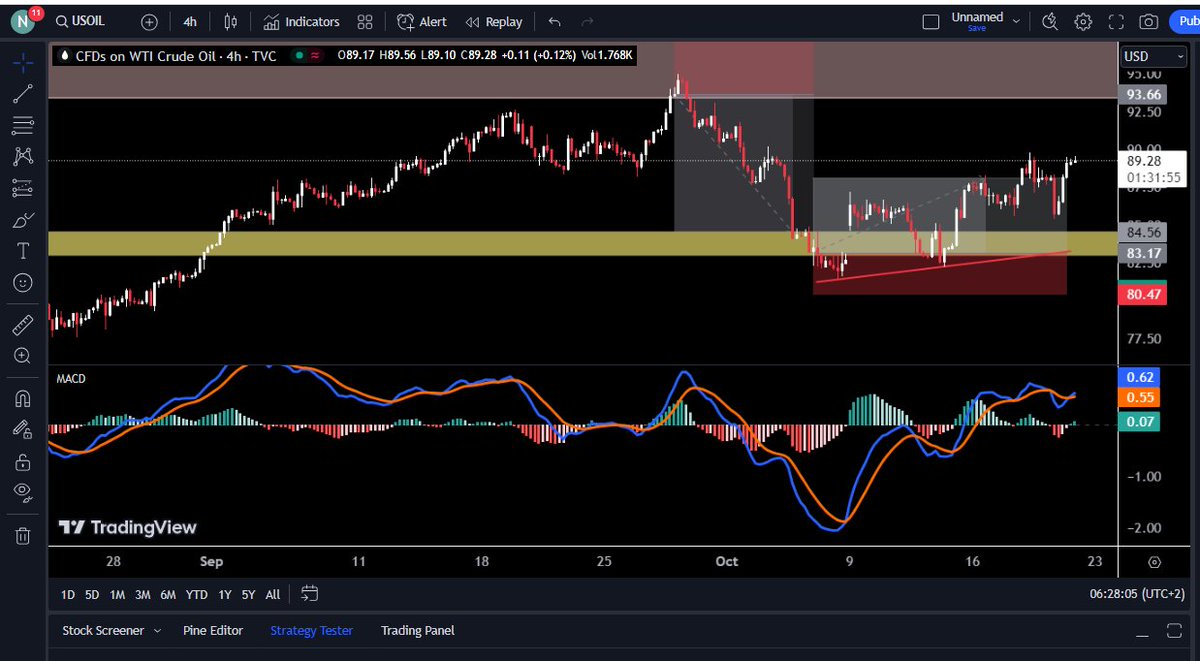Screen dimensions: 1200x661
Task: Switch to Strategy Tester tab
Action: click(311, 630)
